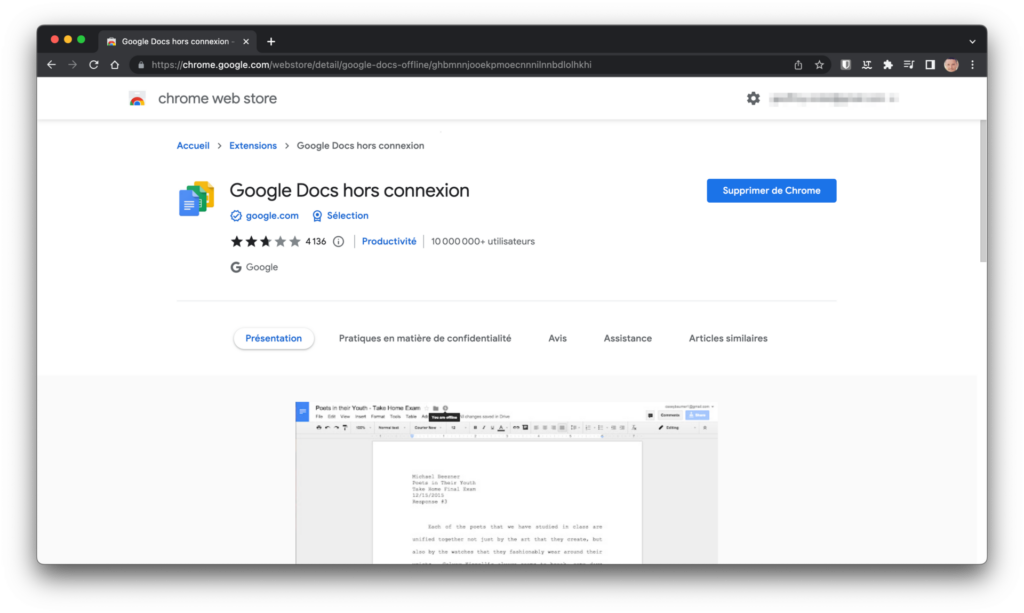Image resolution: width=1024 pixels, height=613 pixels.
Task: Open the Productivité category link
Action: 389,241
